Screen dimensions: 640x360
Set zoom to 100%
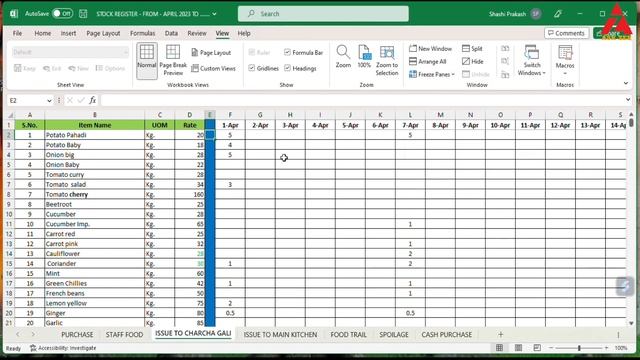click(364, 57)
